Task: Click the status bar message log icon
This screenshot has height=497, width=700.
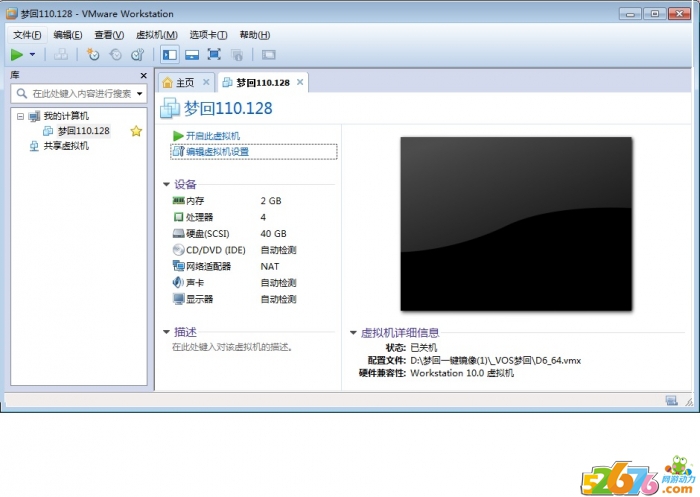Action: 671,401
